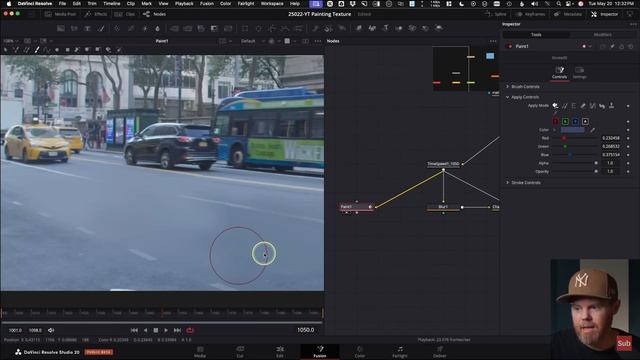
Task: Select the Clone apply mode icon
Action: [x=564, y=106]
